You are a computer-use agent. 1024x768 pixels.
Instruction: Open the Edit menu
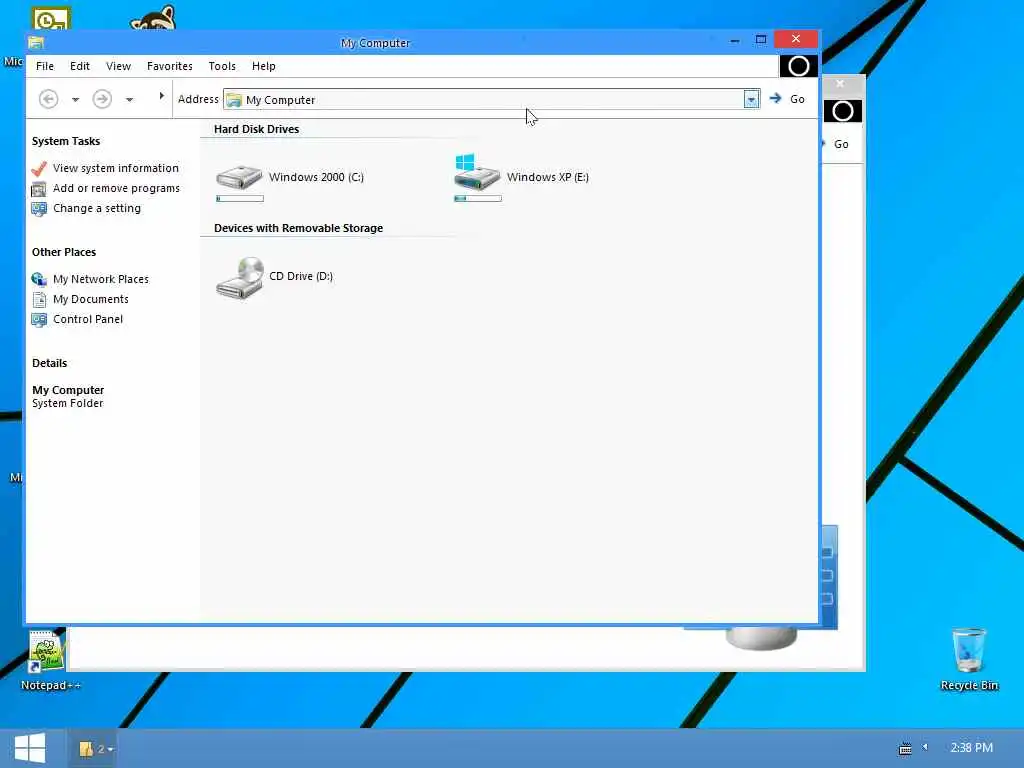point(80,66)
